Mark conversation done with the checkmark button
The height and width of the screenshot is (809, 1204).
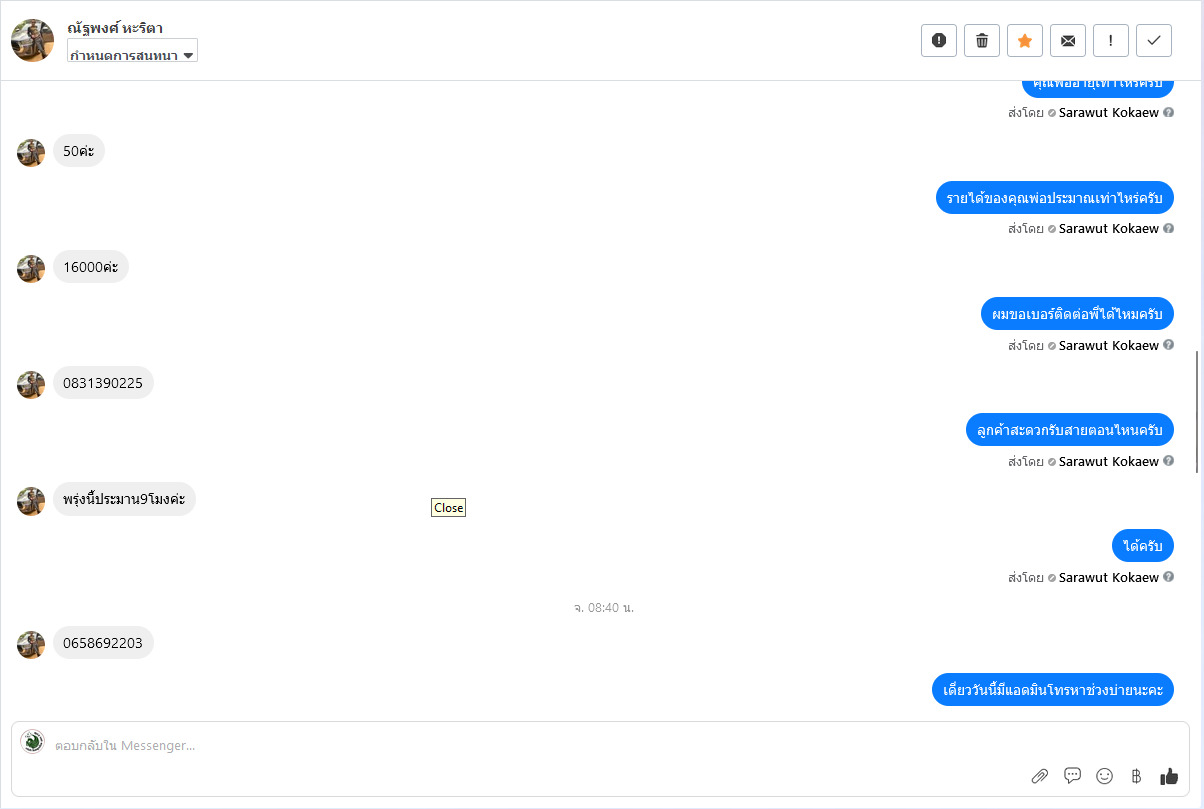(1154, 40)
